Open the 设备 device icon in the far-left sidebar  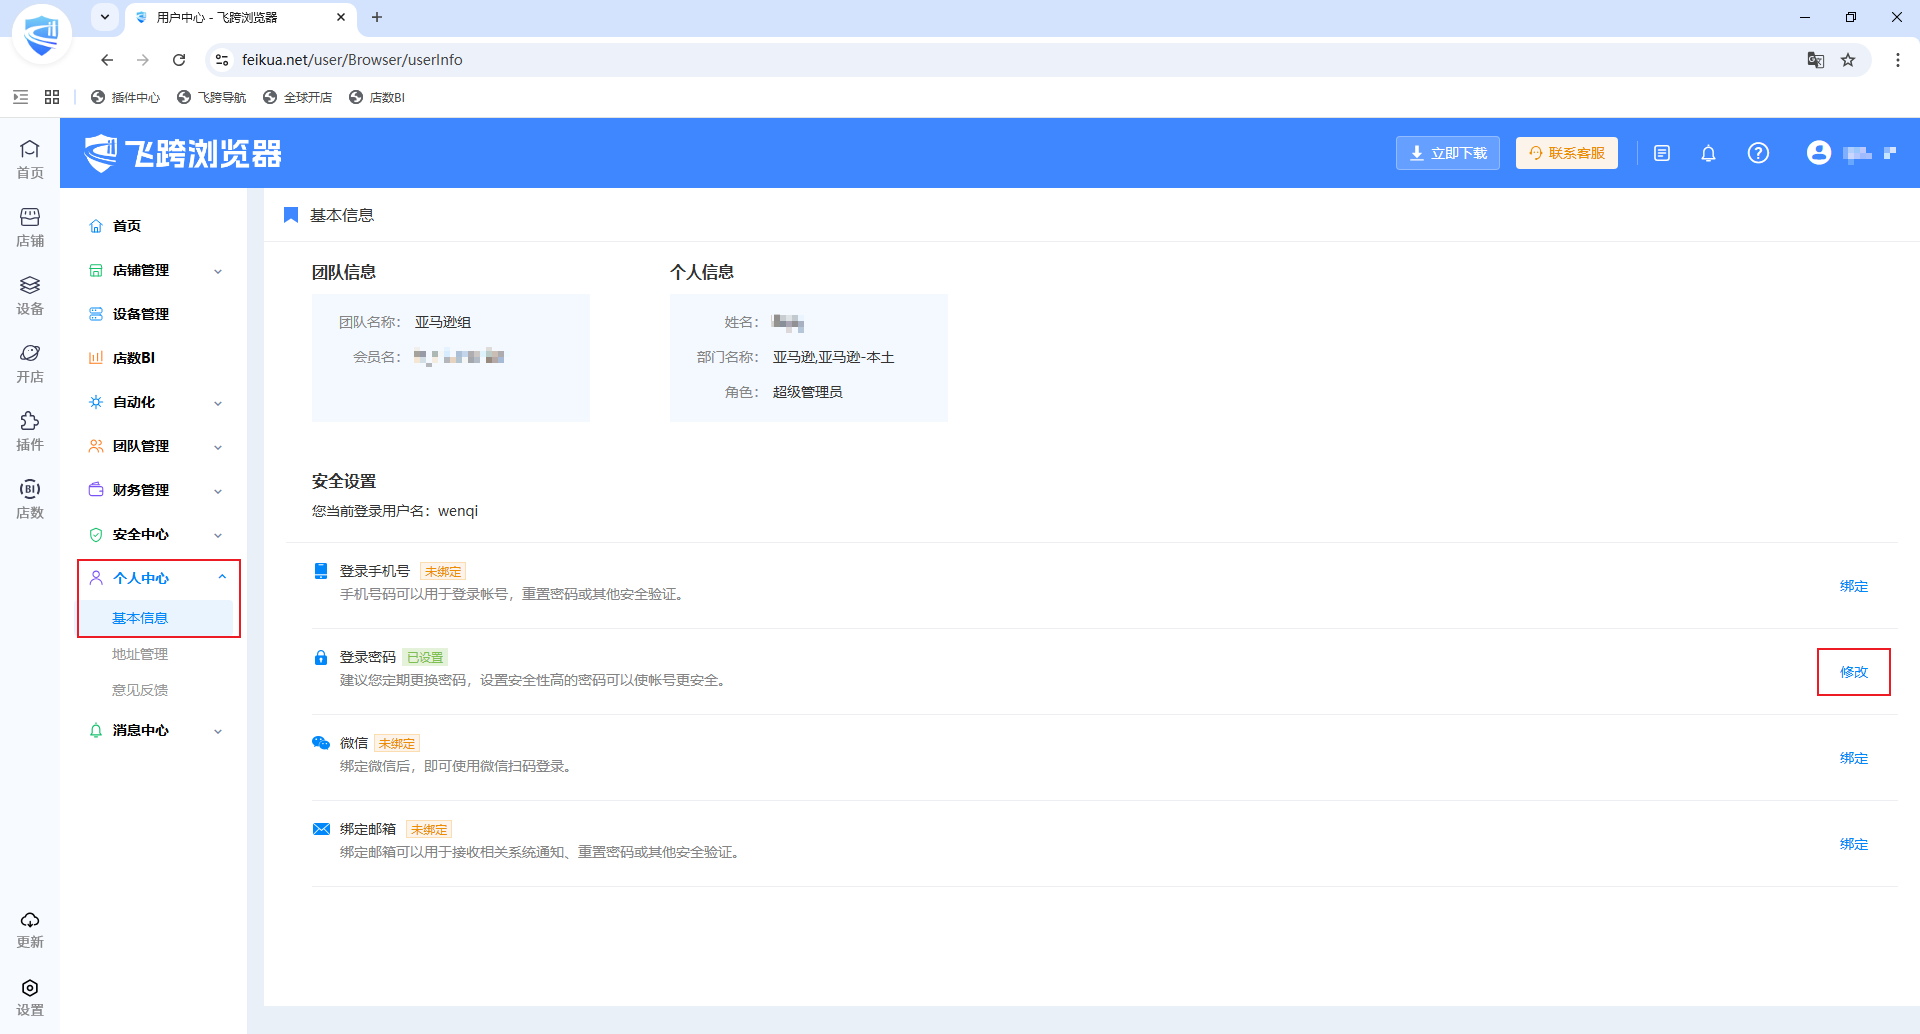click(x=30, y=295)
